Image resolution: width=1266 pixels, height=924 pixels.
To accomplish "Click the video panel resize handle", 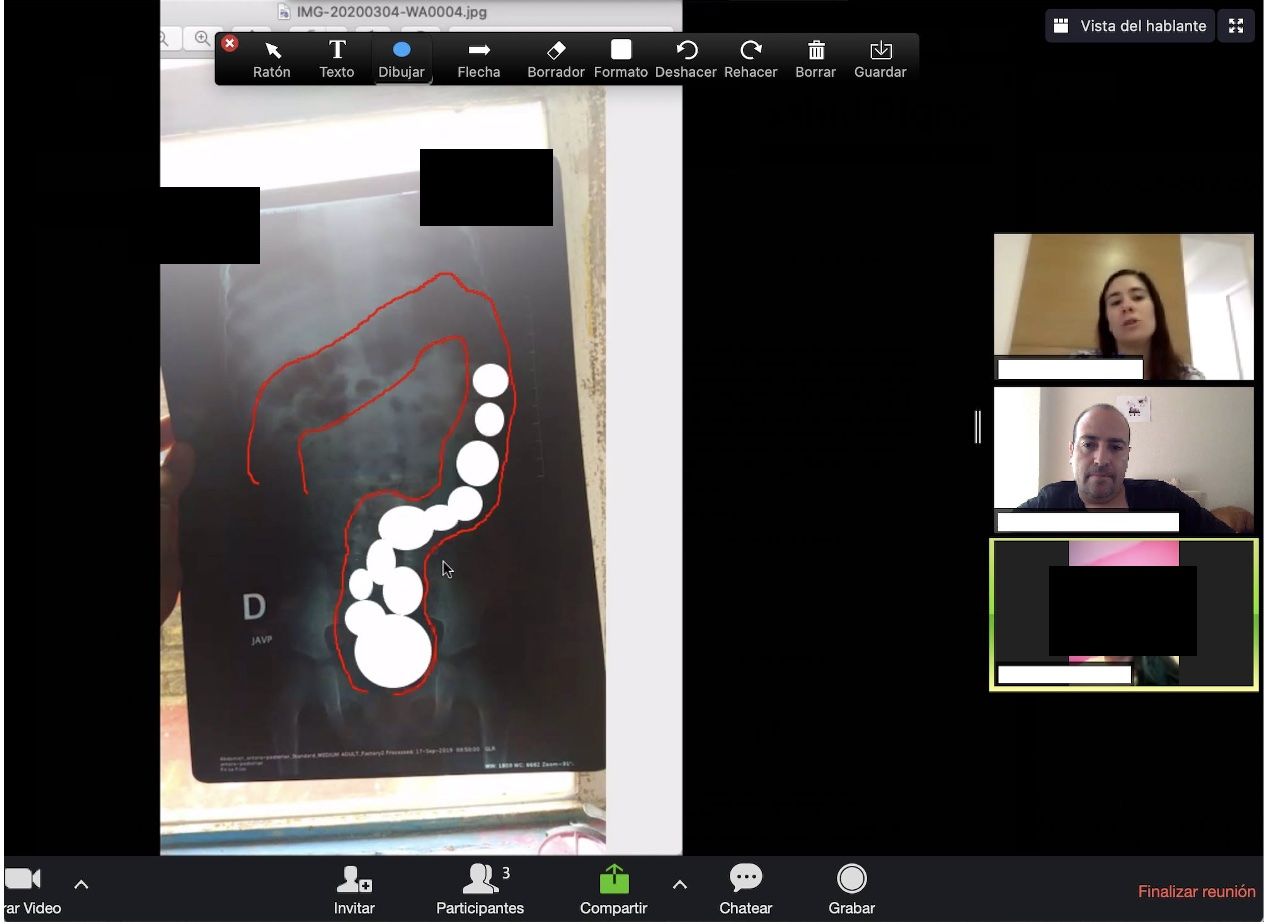I will (x=978, y=427).
